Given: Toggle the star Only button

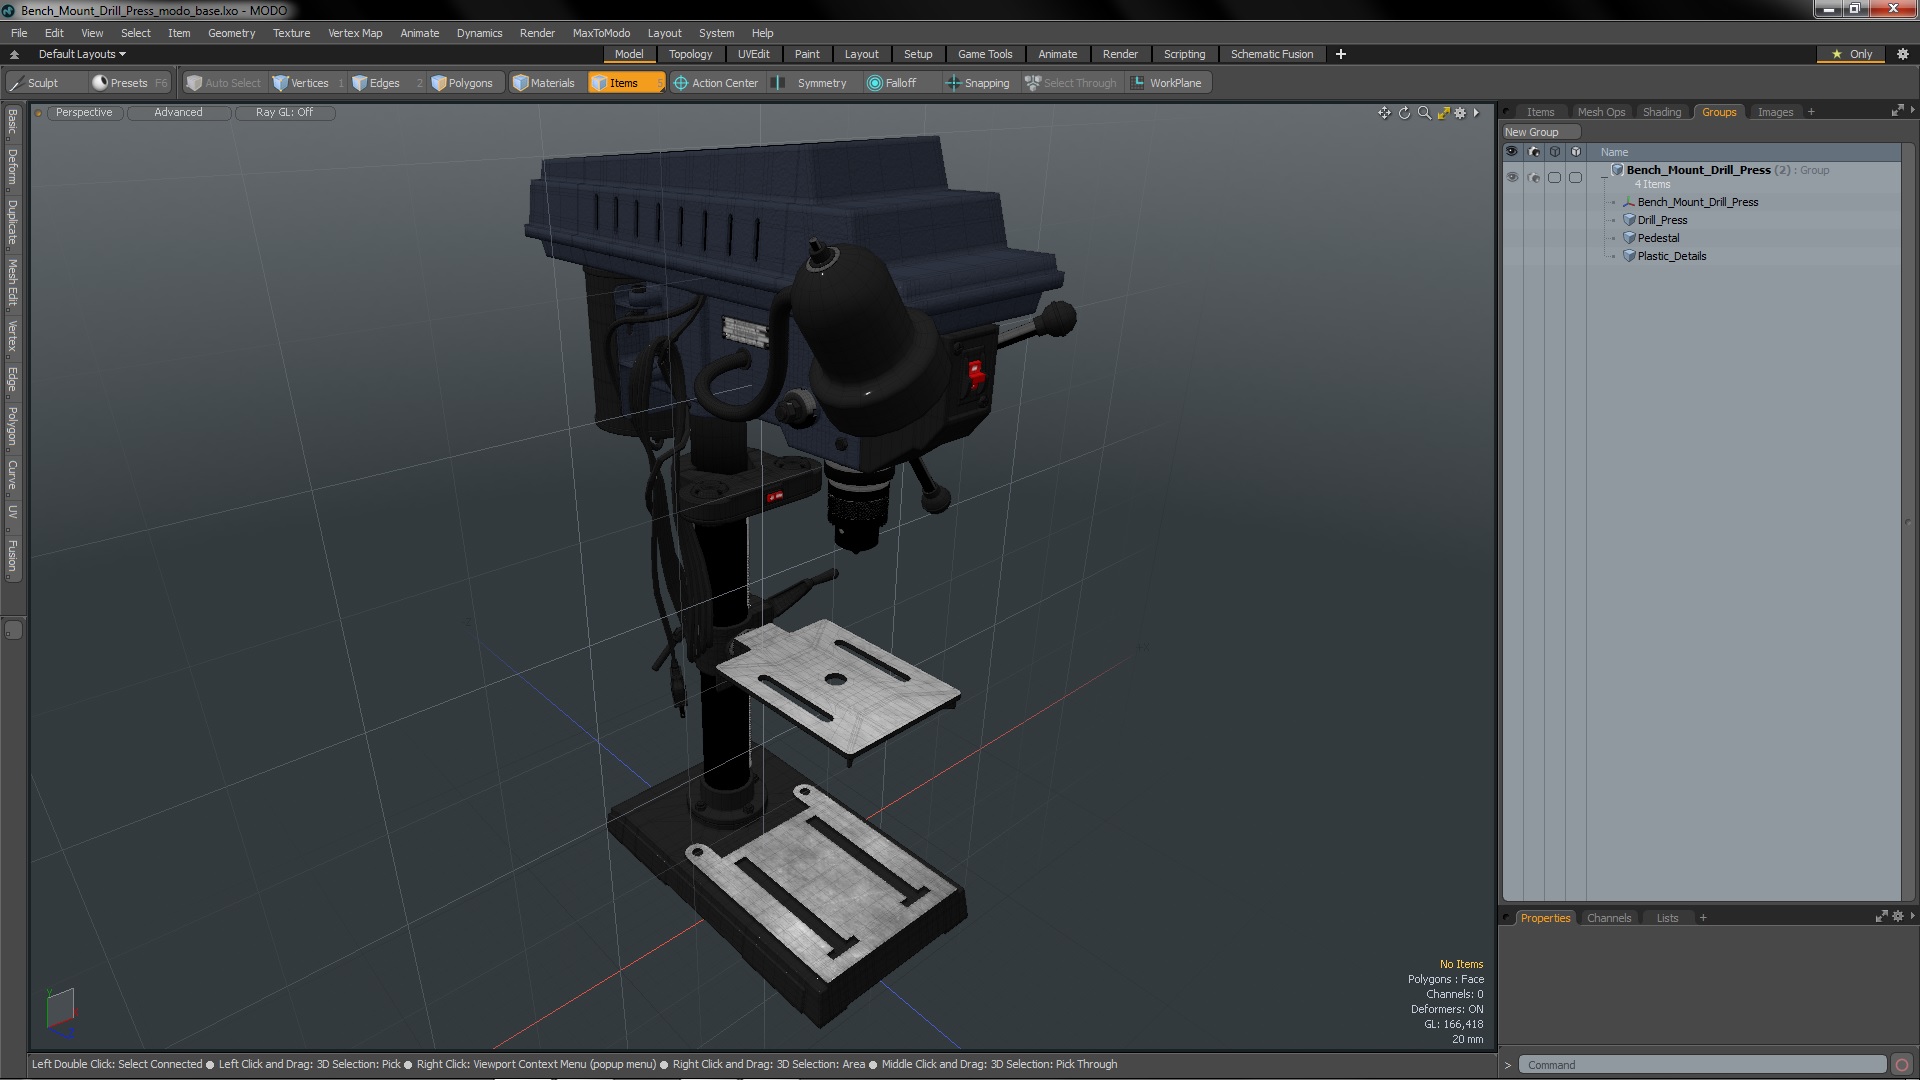Looking at the screenshot, I should [x=1852, y=54].
